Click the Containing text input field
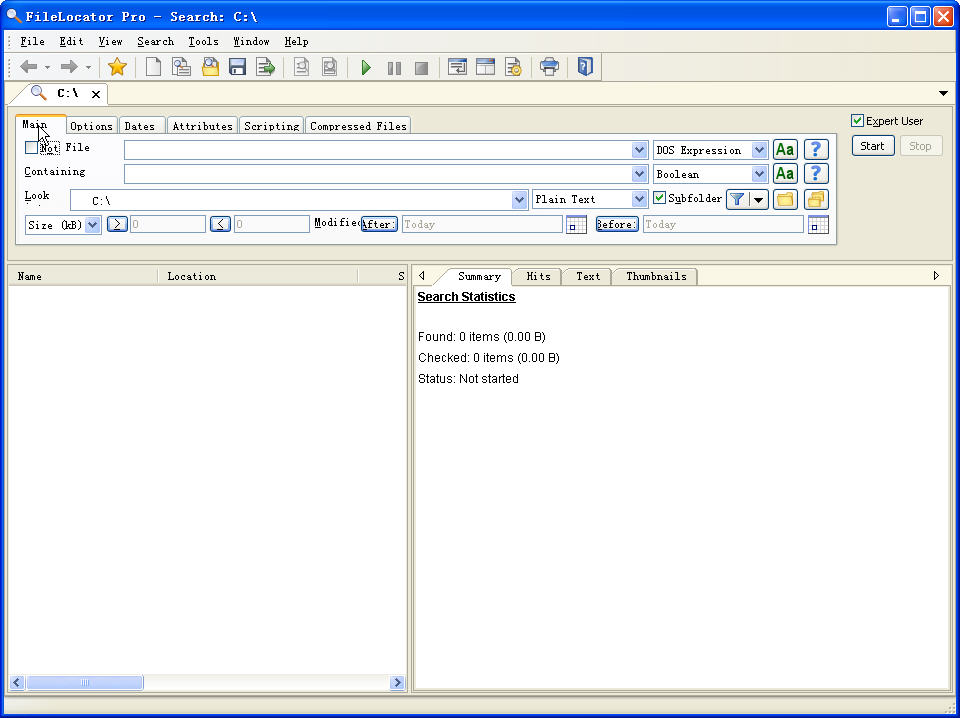The height and width of the screenshot is (718, 960). tap(378, 174)
